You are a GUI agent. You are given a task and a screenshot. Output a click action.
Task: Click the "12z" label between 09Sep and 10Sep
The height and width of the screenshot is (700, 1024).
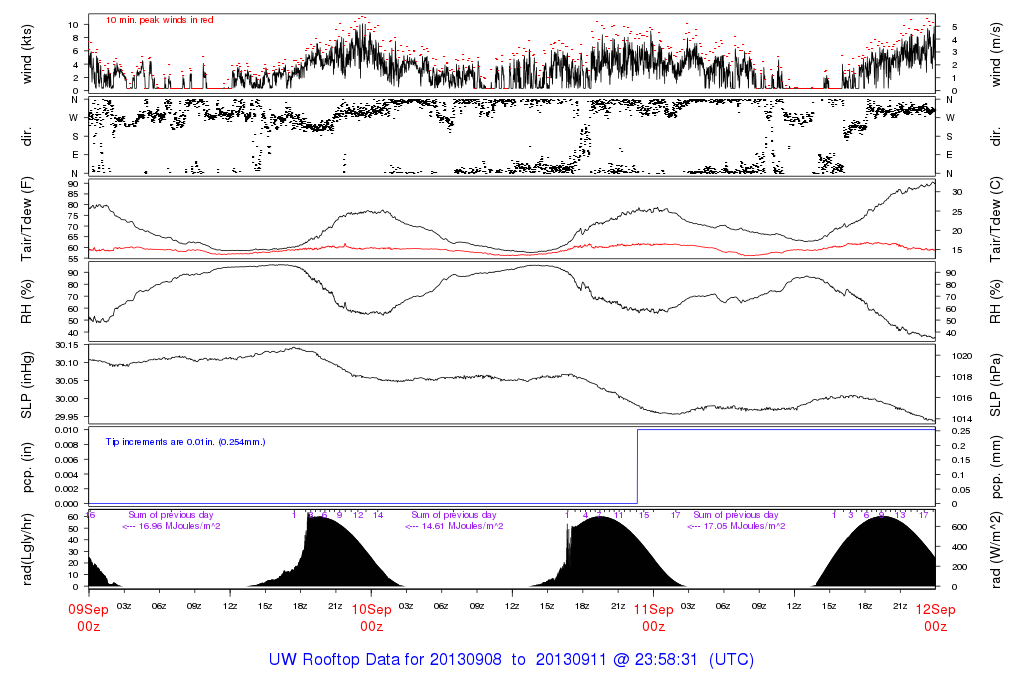pyautogui.click(x=230, y=606)
